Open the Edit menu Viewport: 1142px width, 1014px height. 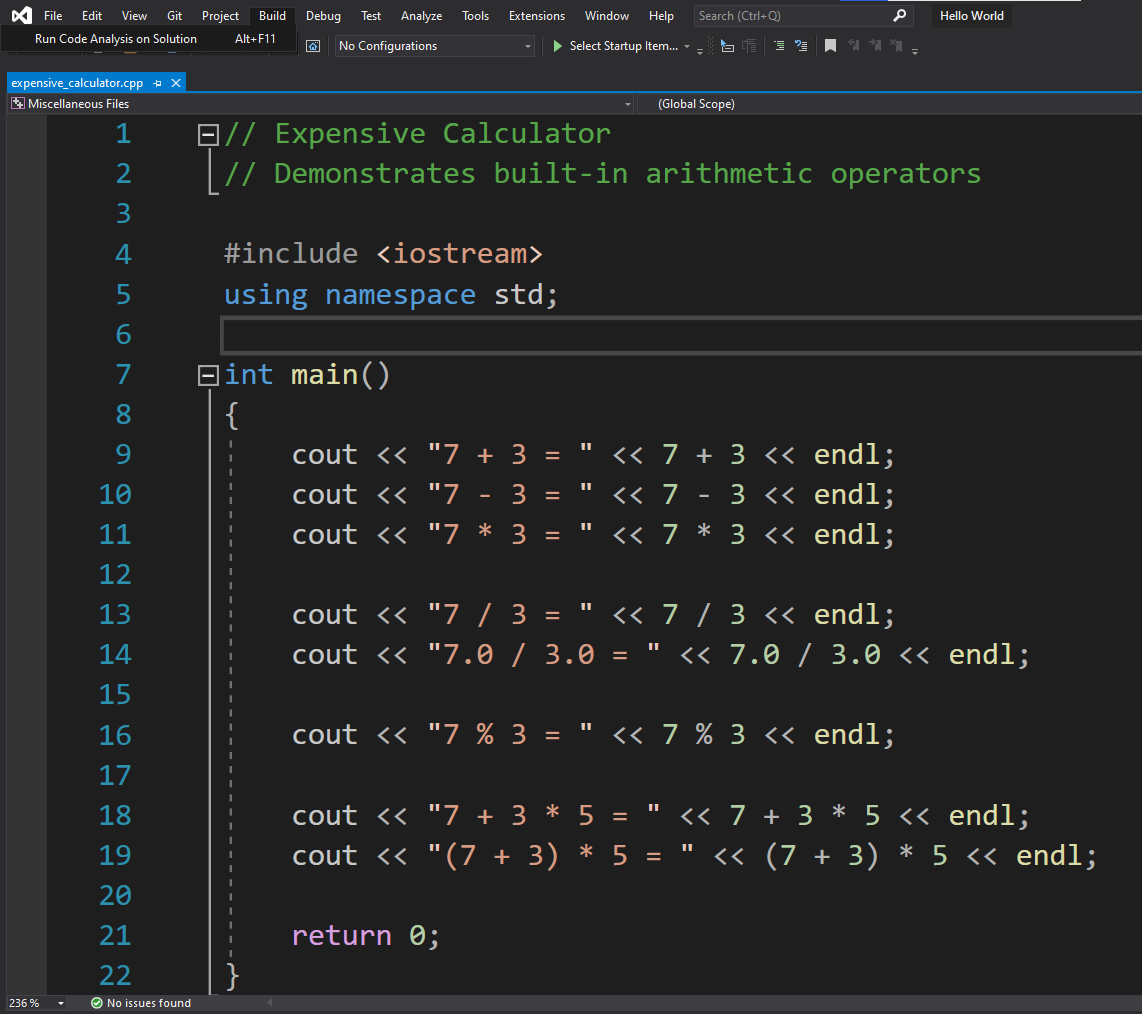(92, 15)
